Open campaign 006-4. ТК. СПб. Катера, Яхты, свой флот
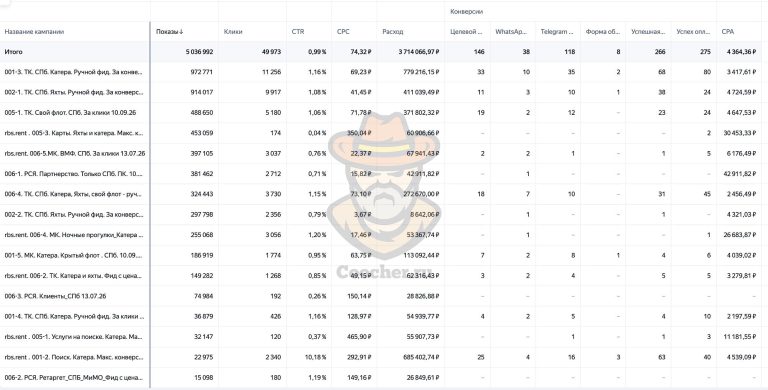The image size is (768, 390). (74, 195)
